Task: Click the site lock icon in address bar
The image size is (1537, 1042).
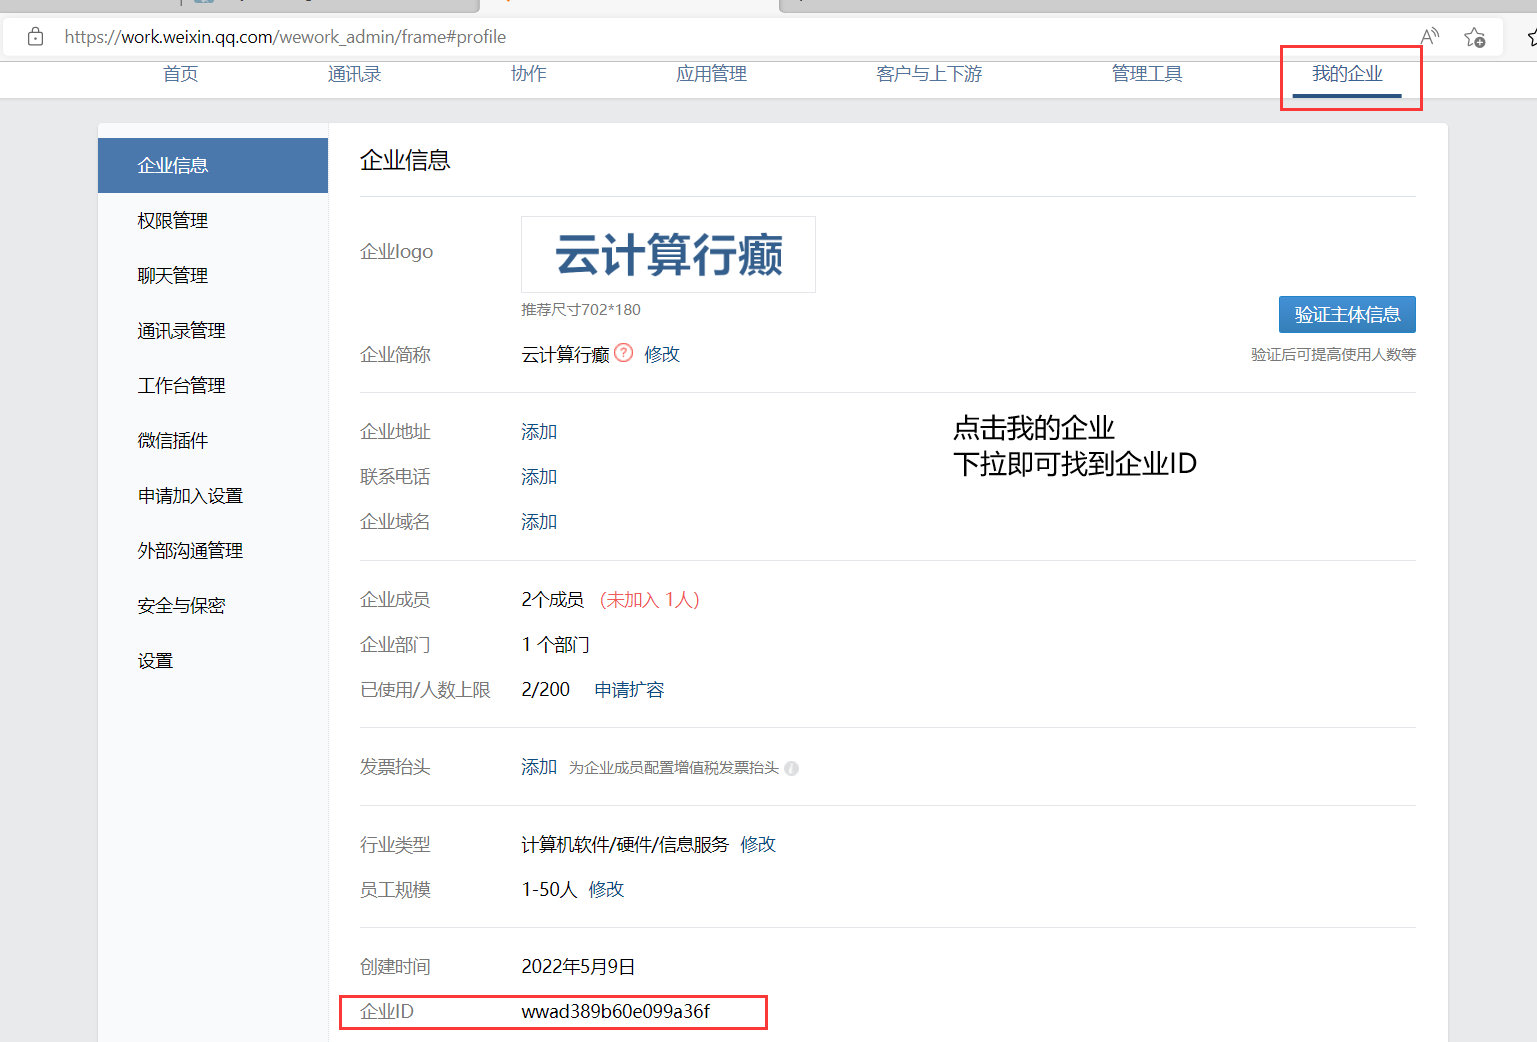Action: pyautogui.click(x=36, y=37)
